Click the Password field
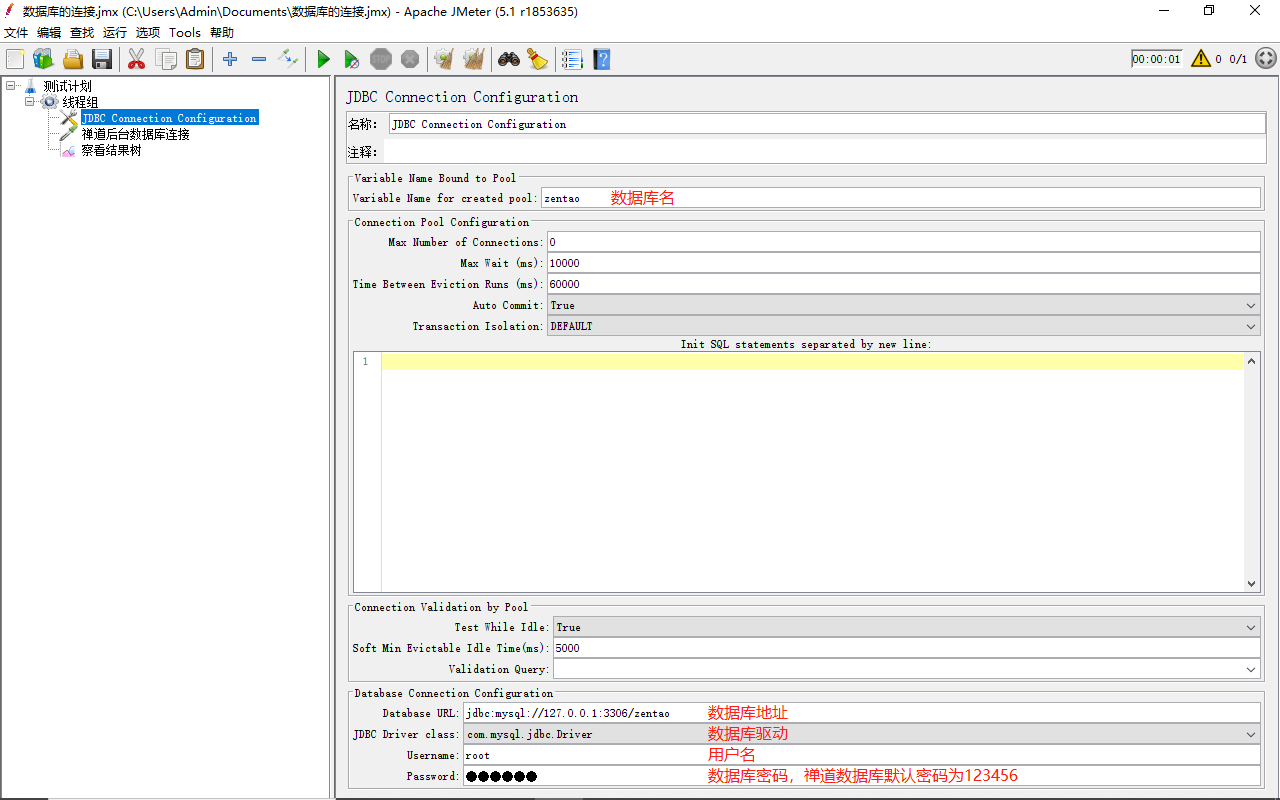This screenshot has height=800, width=1280. [862, 776]
